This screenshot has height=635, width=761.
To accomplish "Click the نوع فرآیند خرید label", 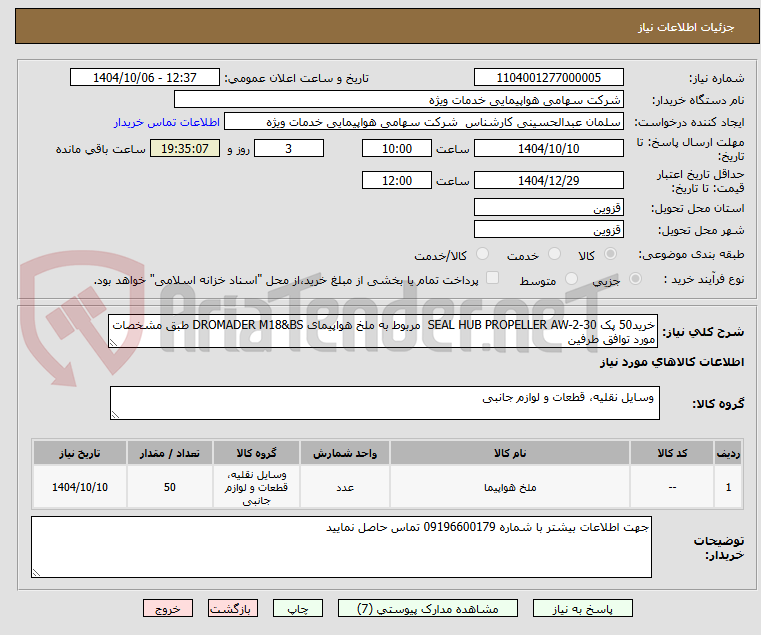I will [704, 279].
